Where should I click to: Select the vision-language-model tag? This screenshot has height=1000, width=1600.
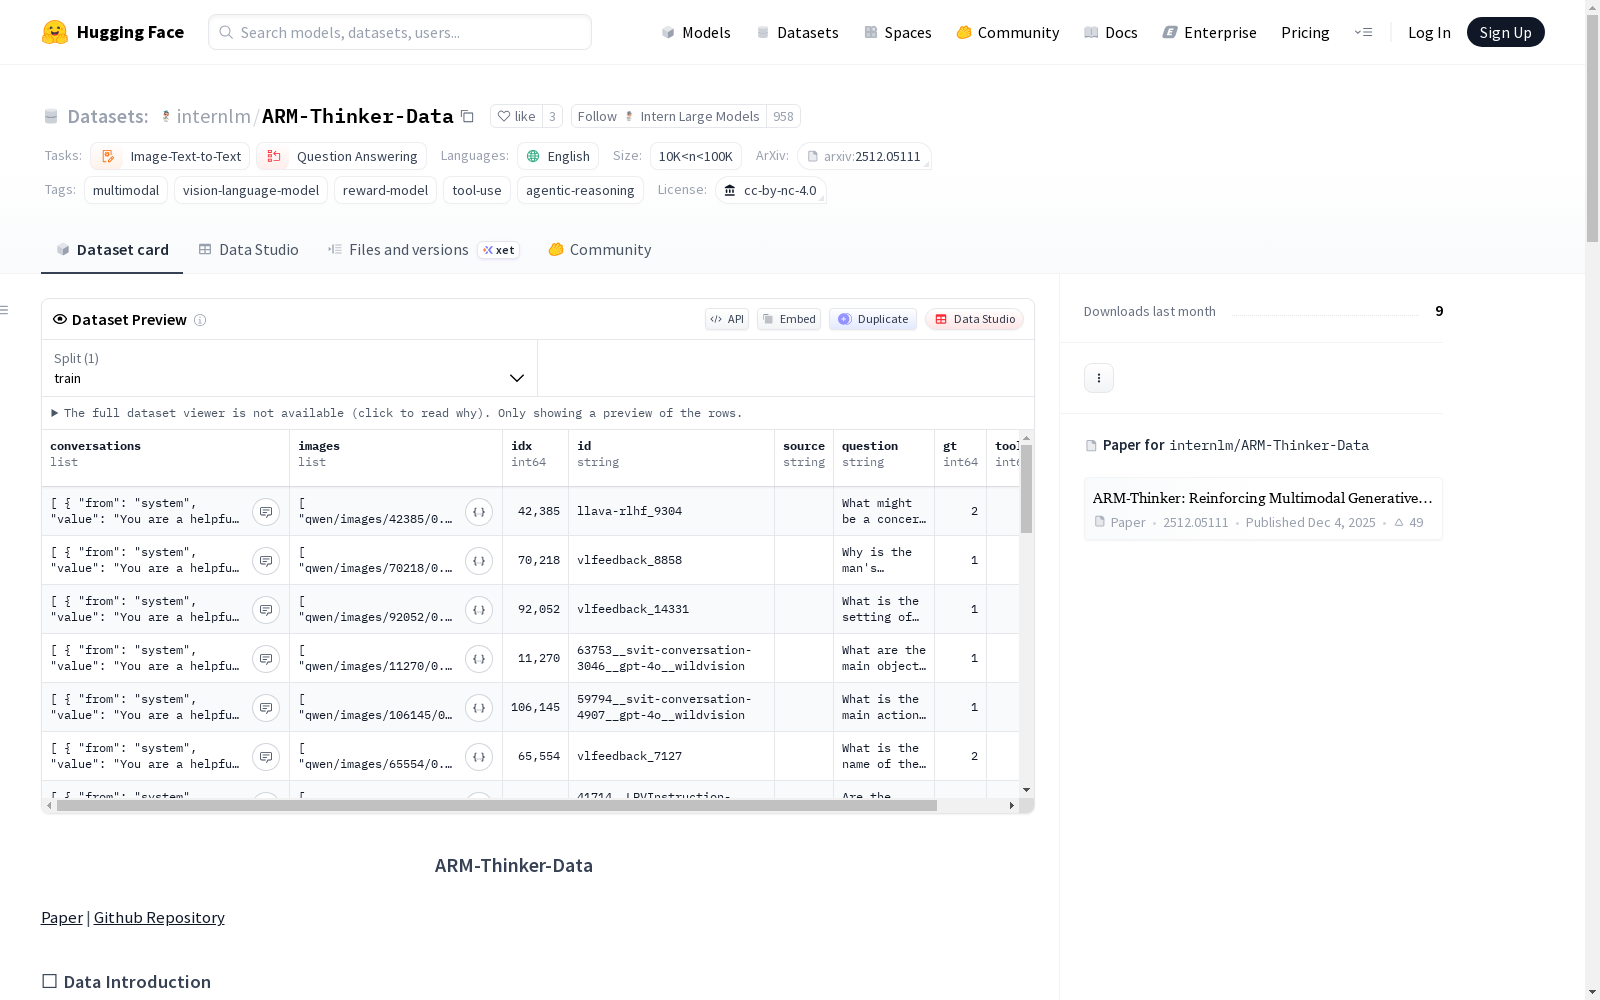(x=251, y=190)
